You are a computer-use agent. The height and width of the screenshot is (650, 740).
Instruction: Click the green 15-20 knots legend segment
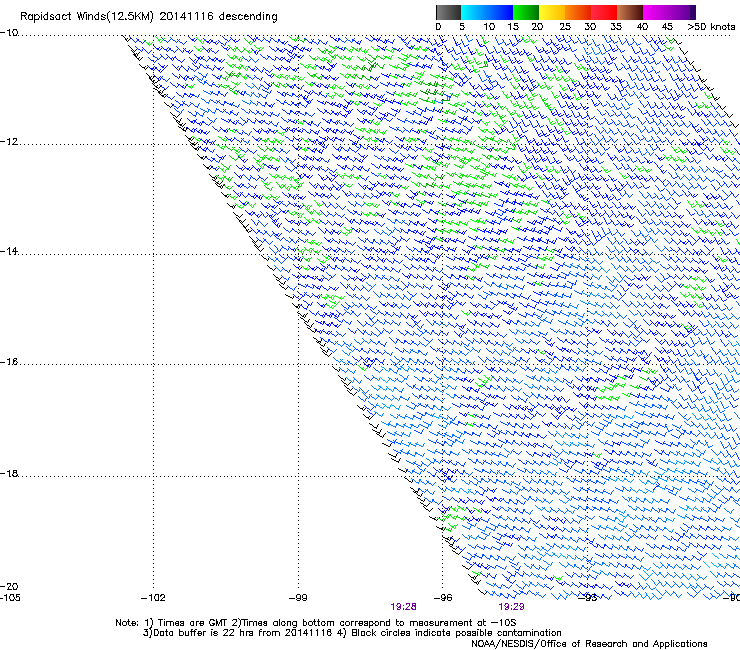point(526,12)
